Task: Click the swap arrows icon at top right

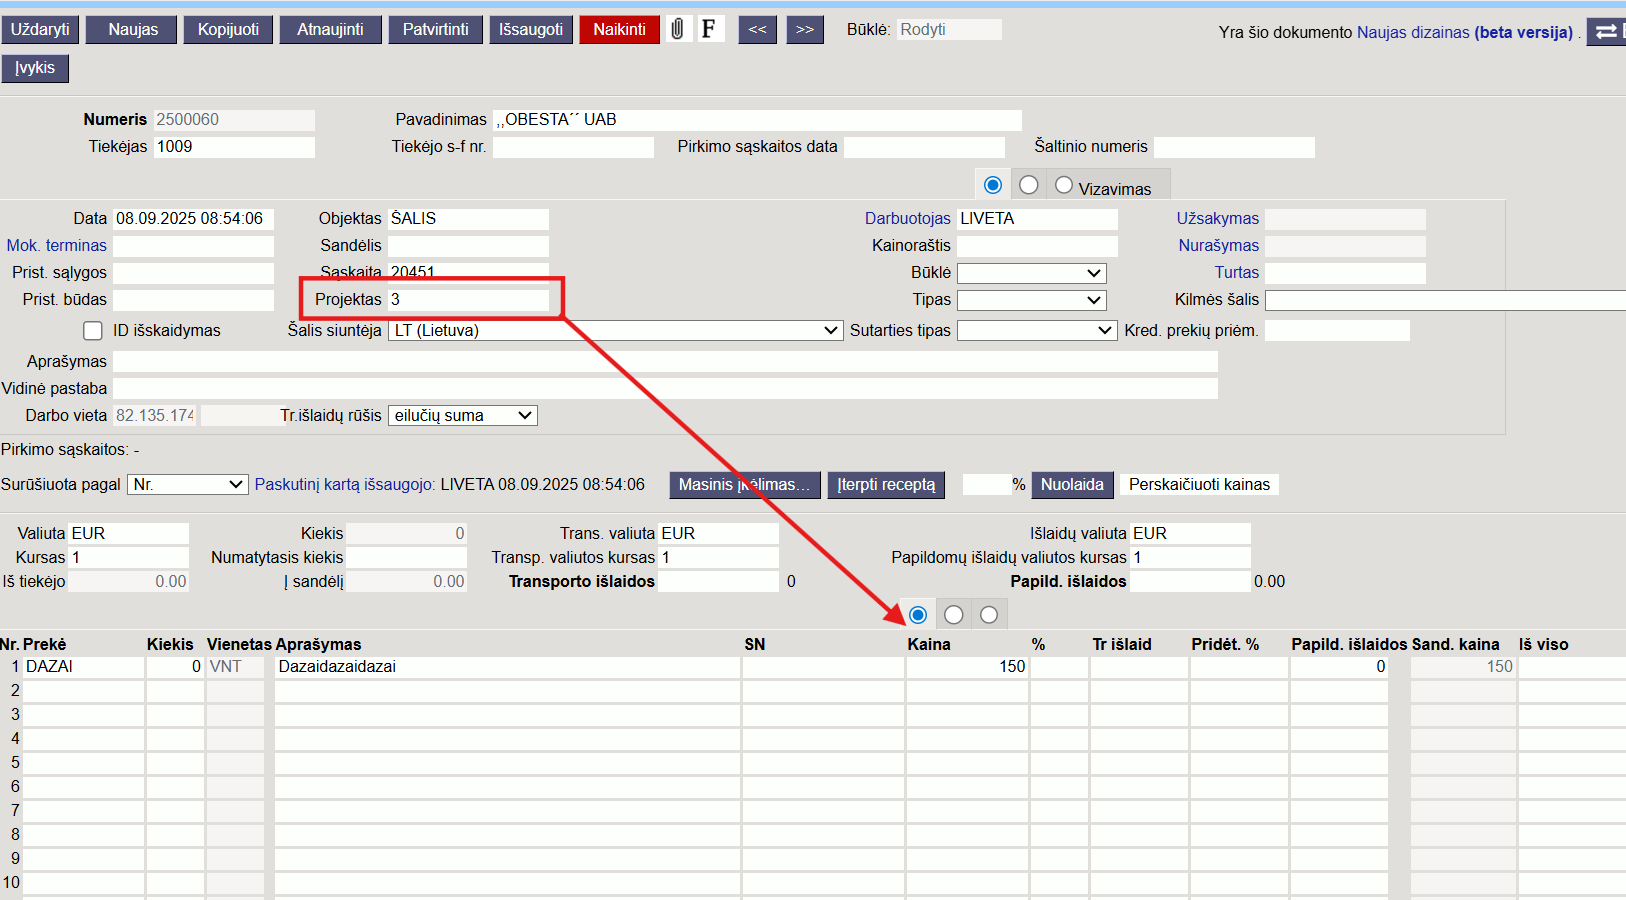Action: coord(1607,31)
